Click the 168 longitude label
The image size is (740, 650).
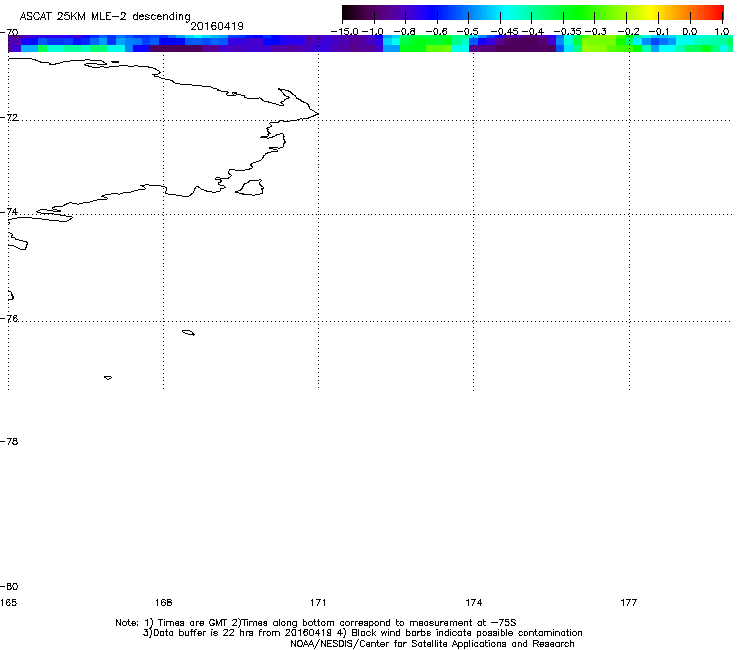(163, 602)
